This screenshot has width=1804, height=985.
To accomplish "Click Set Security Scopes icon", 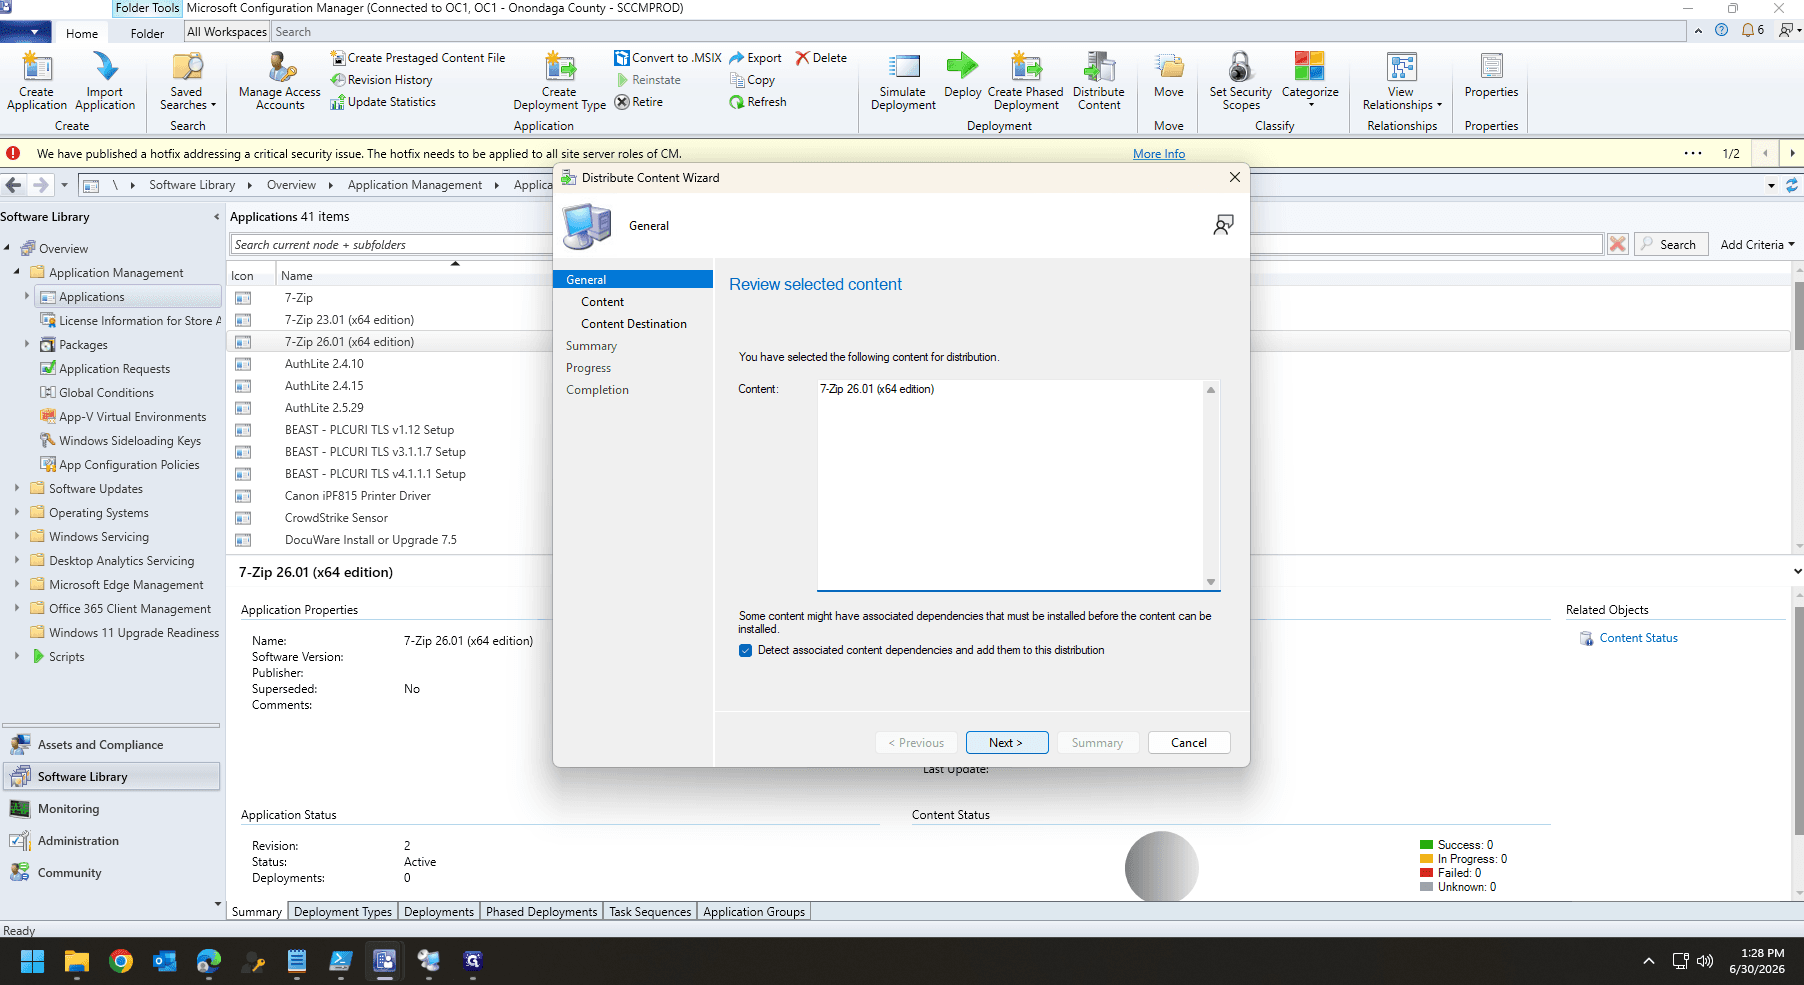I will [x=1241, y=80].
